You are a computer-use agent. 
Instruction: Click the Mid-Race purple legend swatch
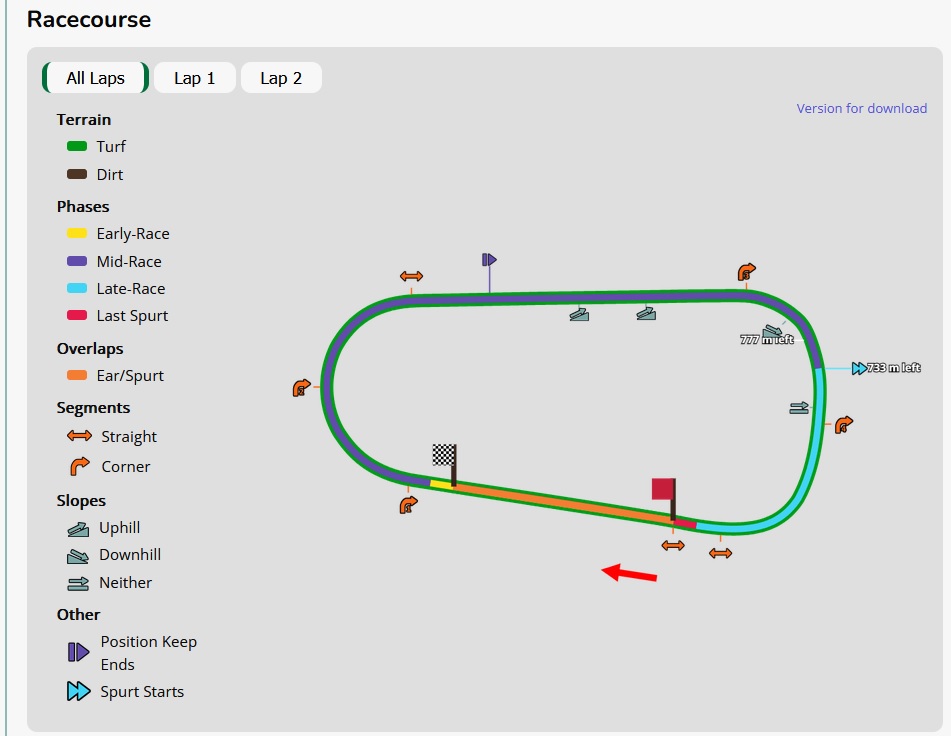pyautogui.click(x=77, y=261)
